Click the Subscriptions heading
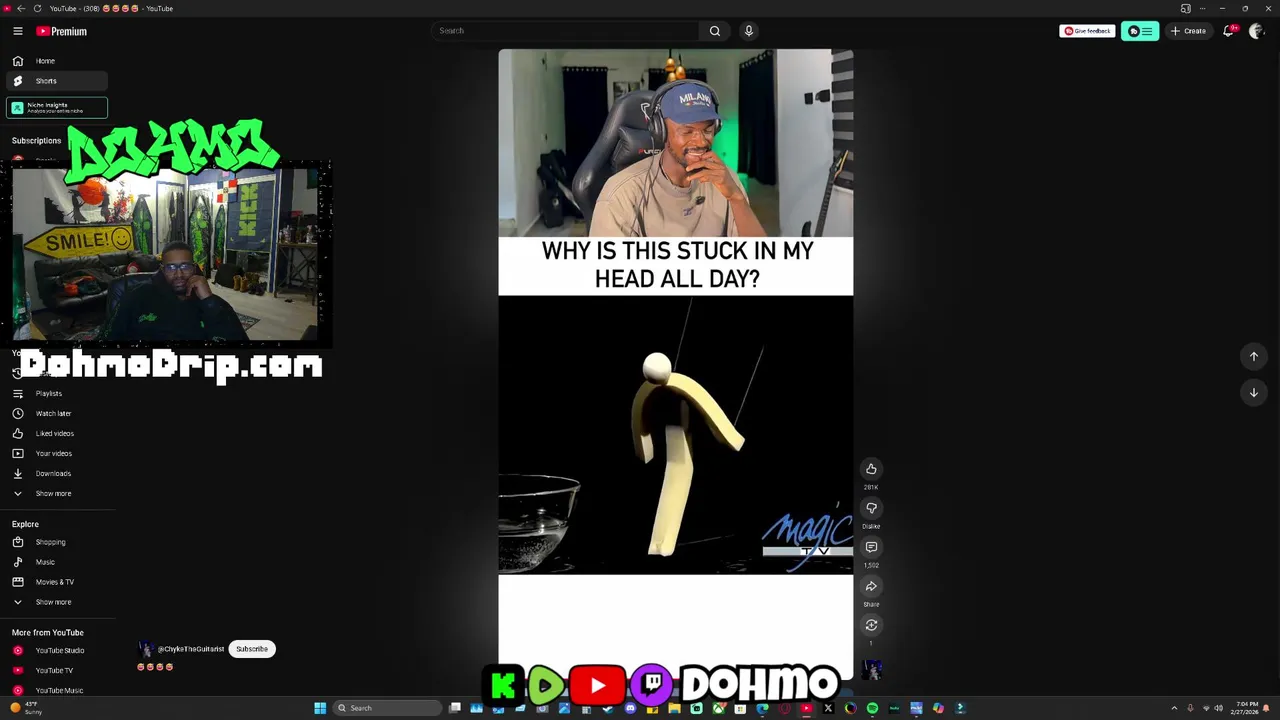Viewport: 1280px width, 720px height. (x=36, y=140)
